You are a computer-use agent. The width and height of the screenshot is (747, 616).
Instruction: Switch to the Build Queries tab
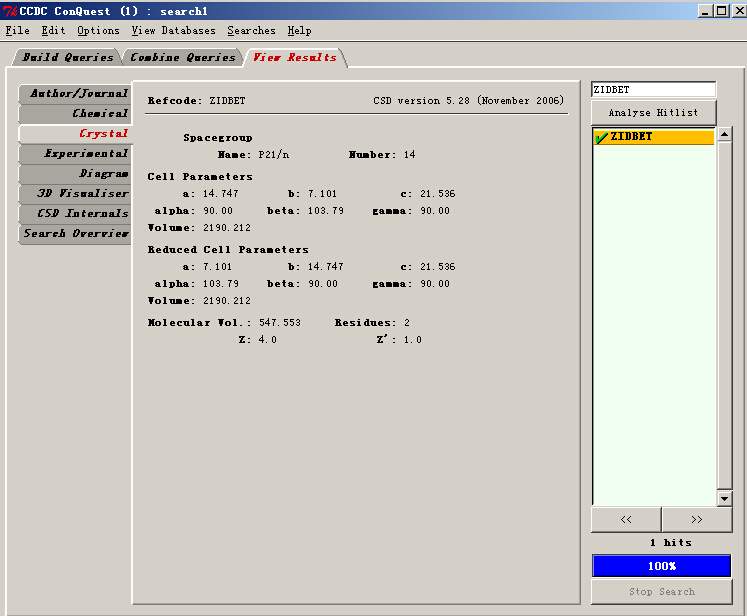(x=68, y=58)
